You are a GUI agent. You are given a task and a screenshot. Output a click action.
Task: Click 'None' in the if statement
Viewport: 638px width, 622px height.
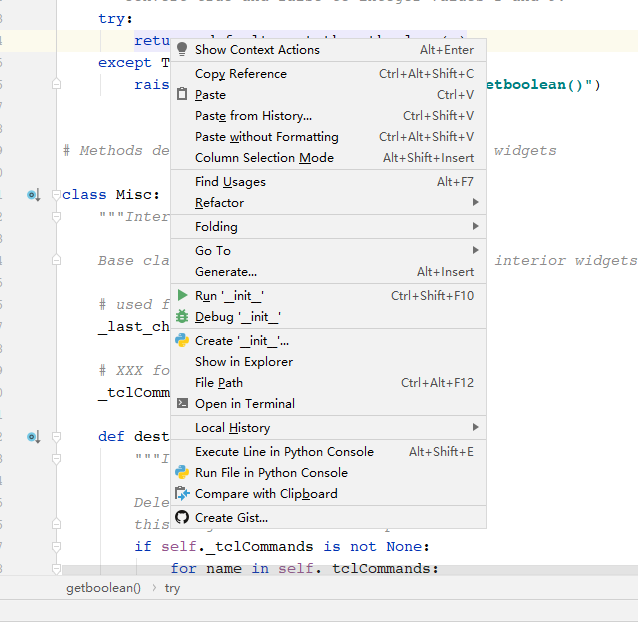404,546
